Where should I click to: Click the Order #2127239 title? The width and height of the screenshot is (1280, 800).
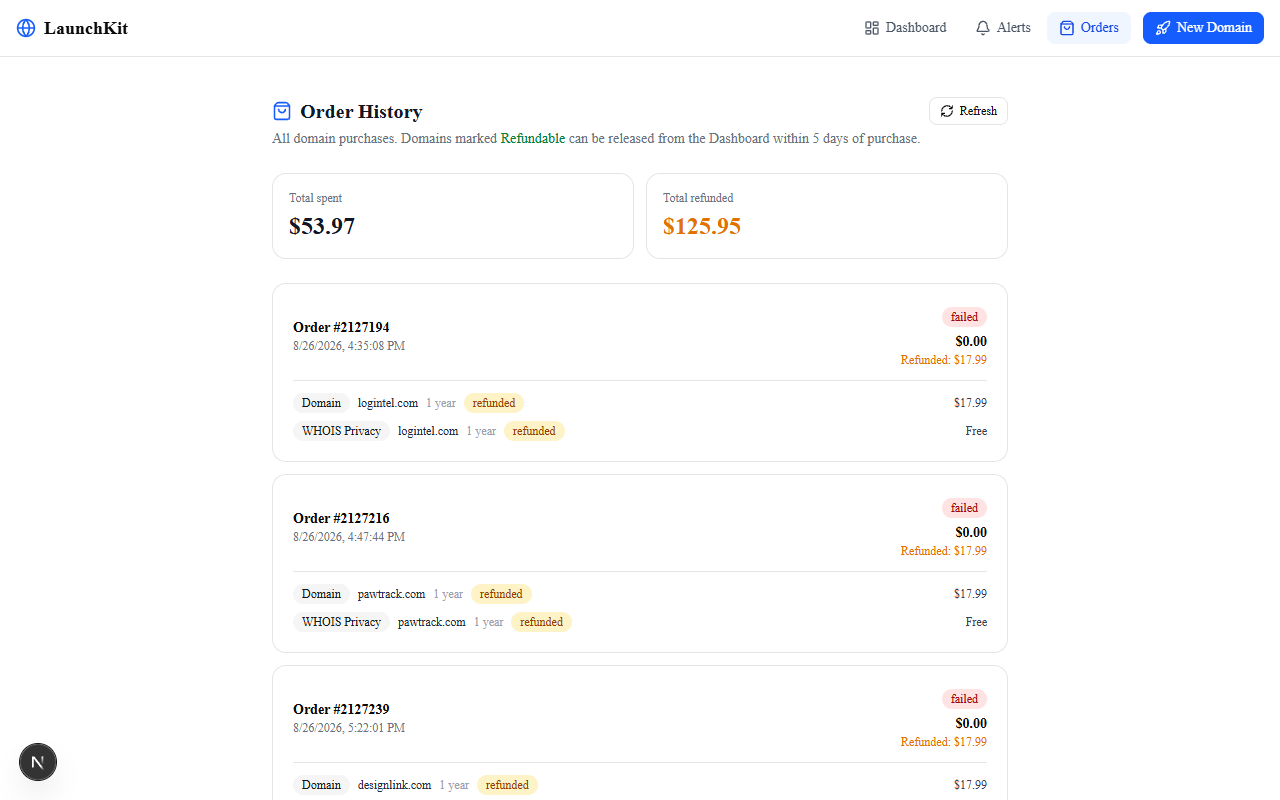[341, 709]
